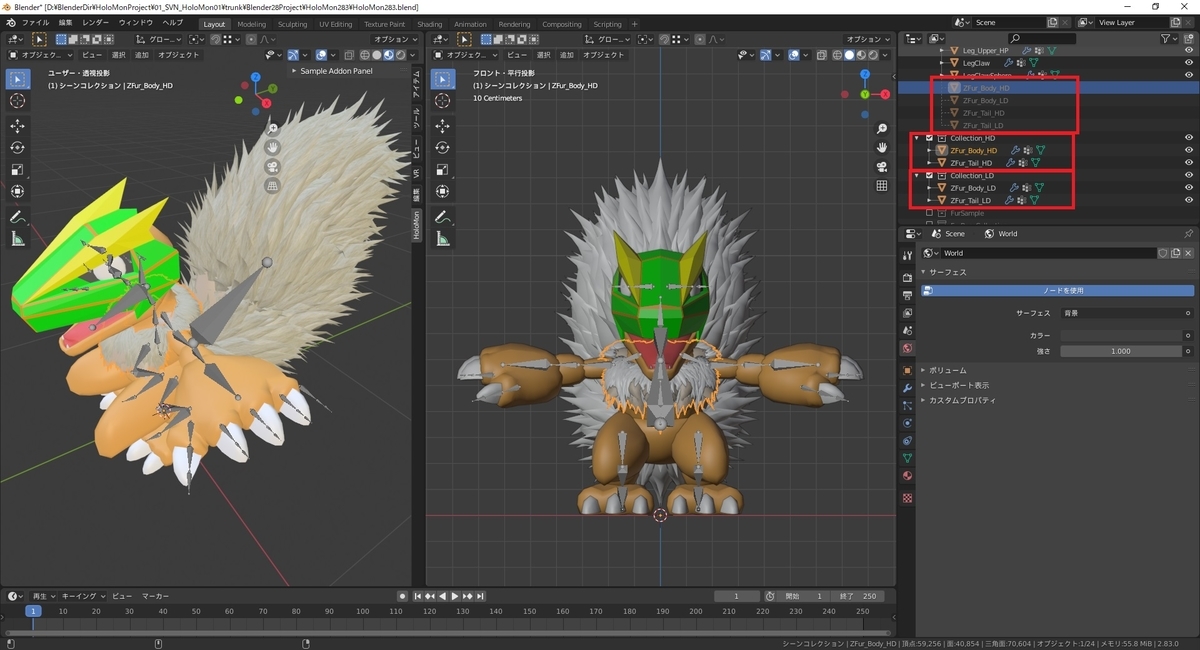Toggle X-ray mode in right viewport header

click(x=821, y=55)
